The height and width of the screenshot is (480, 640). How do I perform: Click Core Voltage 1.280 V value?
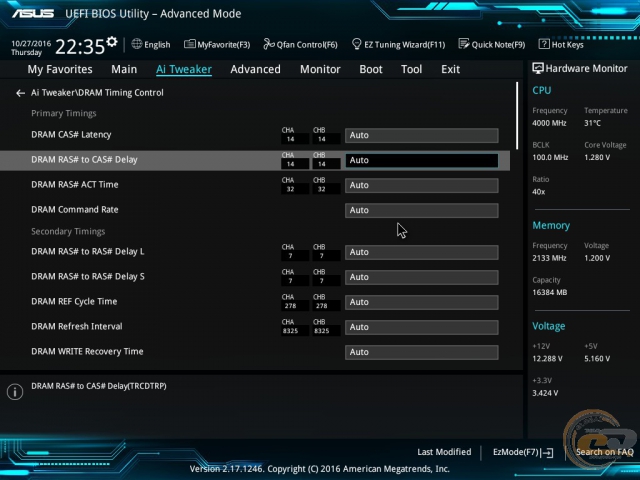597,158
